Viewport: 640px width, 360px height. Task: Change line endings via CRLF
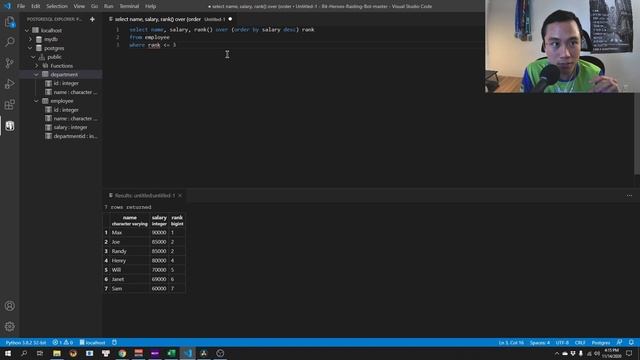point(580,342)
